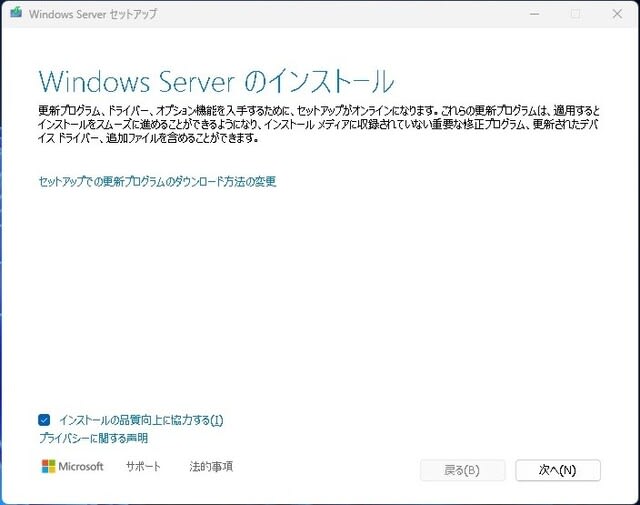
Task: Click the paragraph starting 更新プログラム、ドライバー
Action: click(319, 124)
